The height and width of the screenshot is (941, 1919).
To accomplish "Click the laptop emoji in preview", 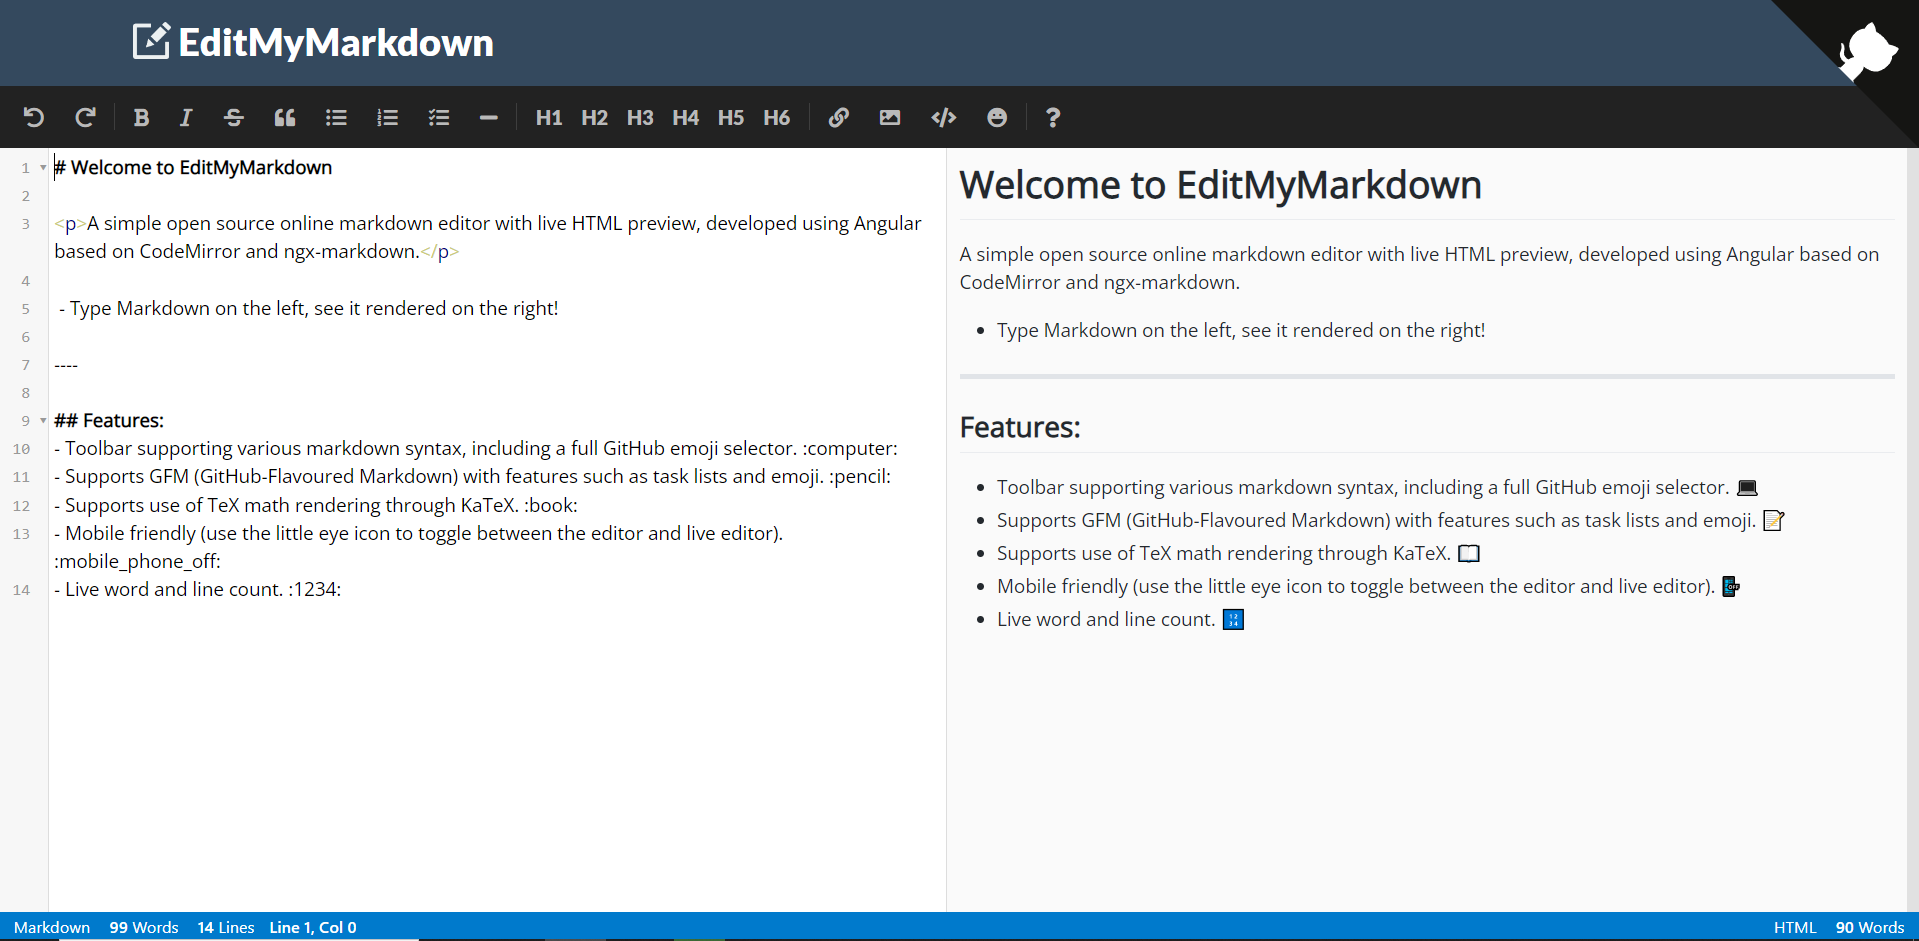I will pos(1747,488).
